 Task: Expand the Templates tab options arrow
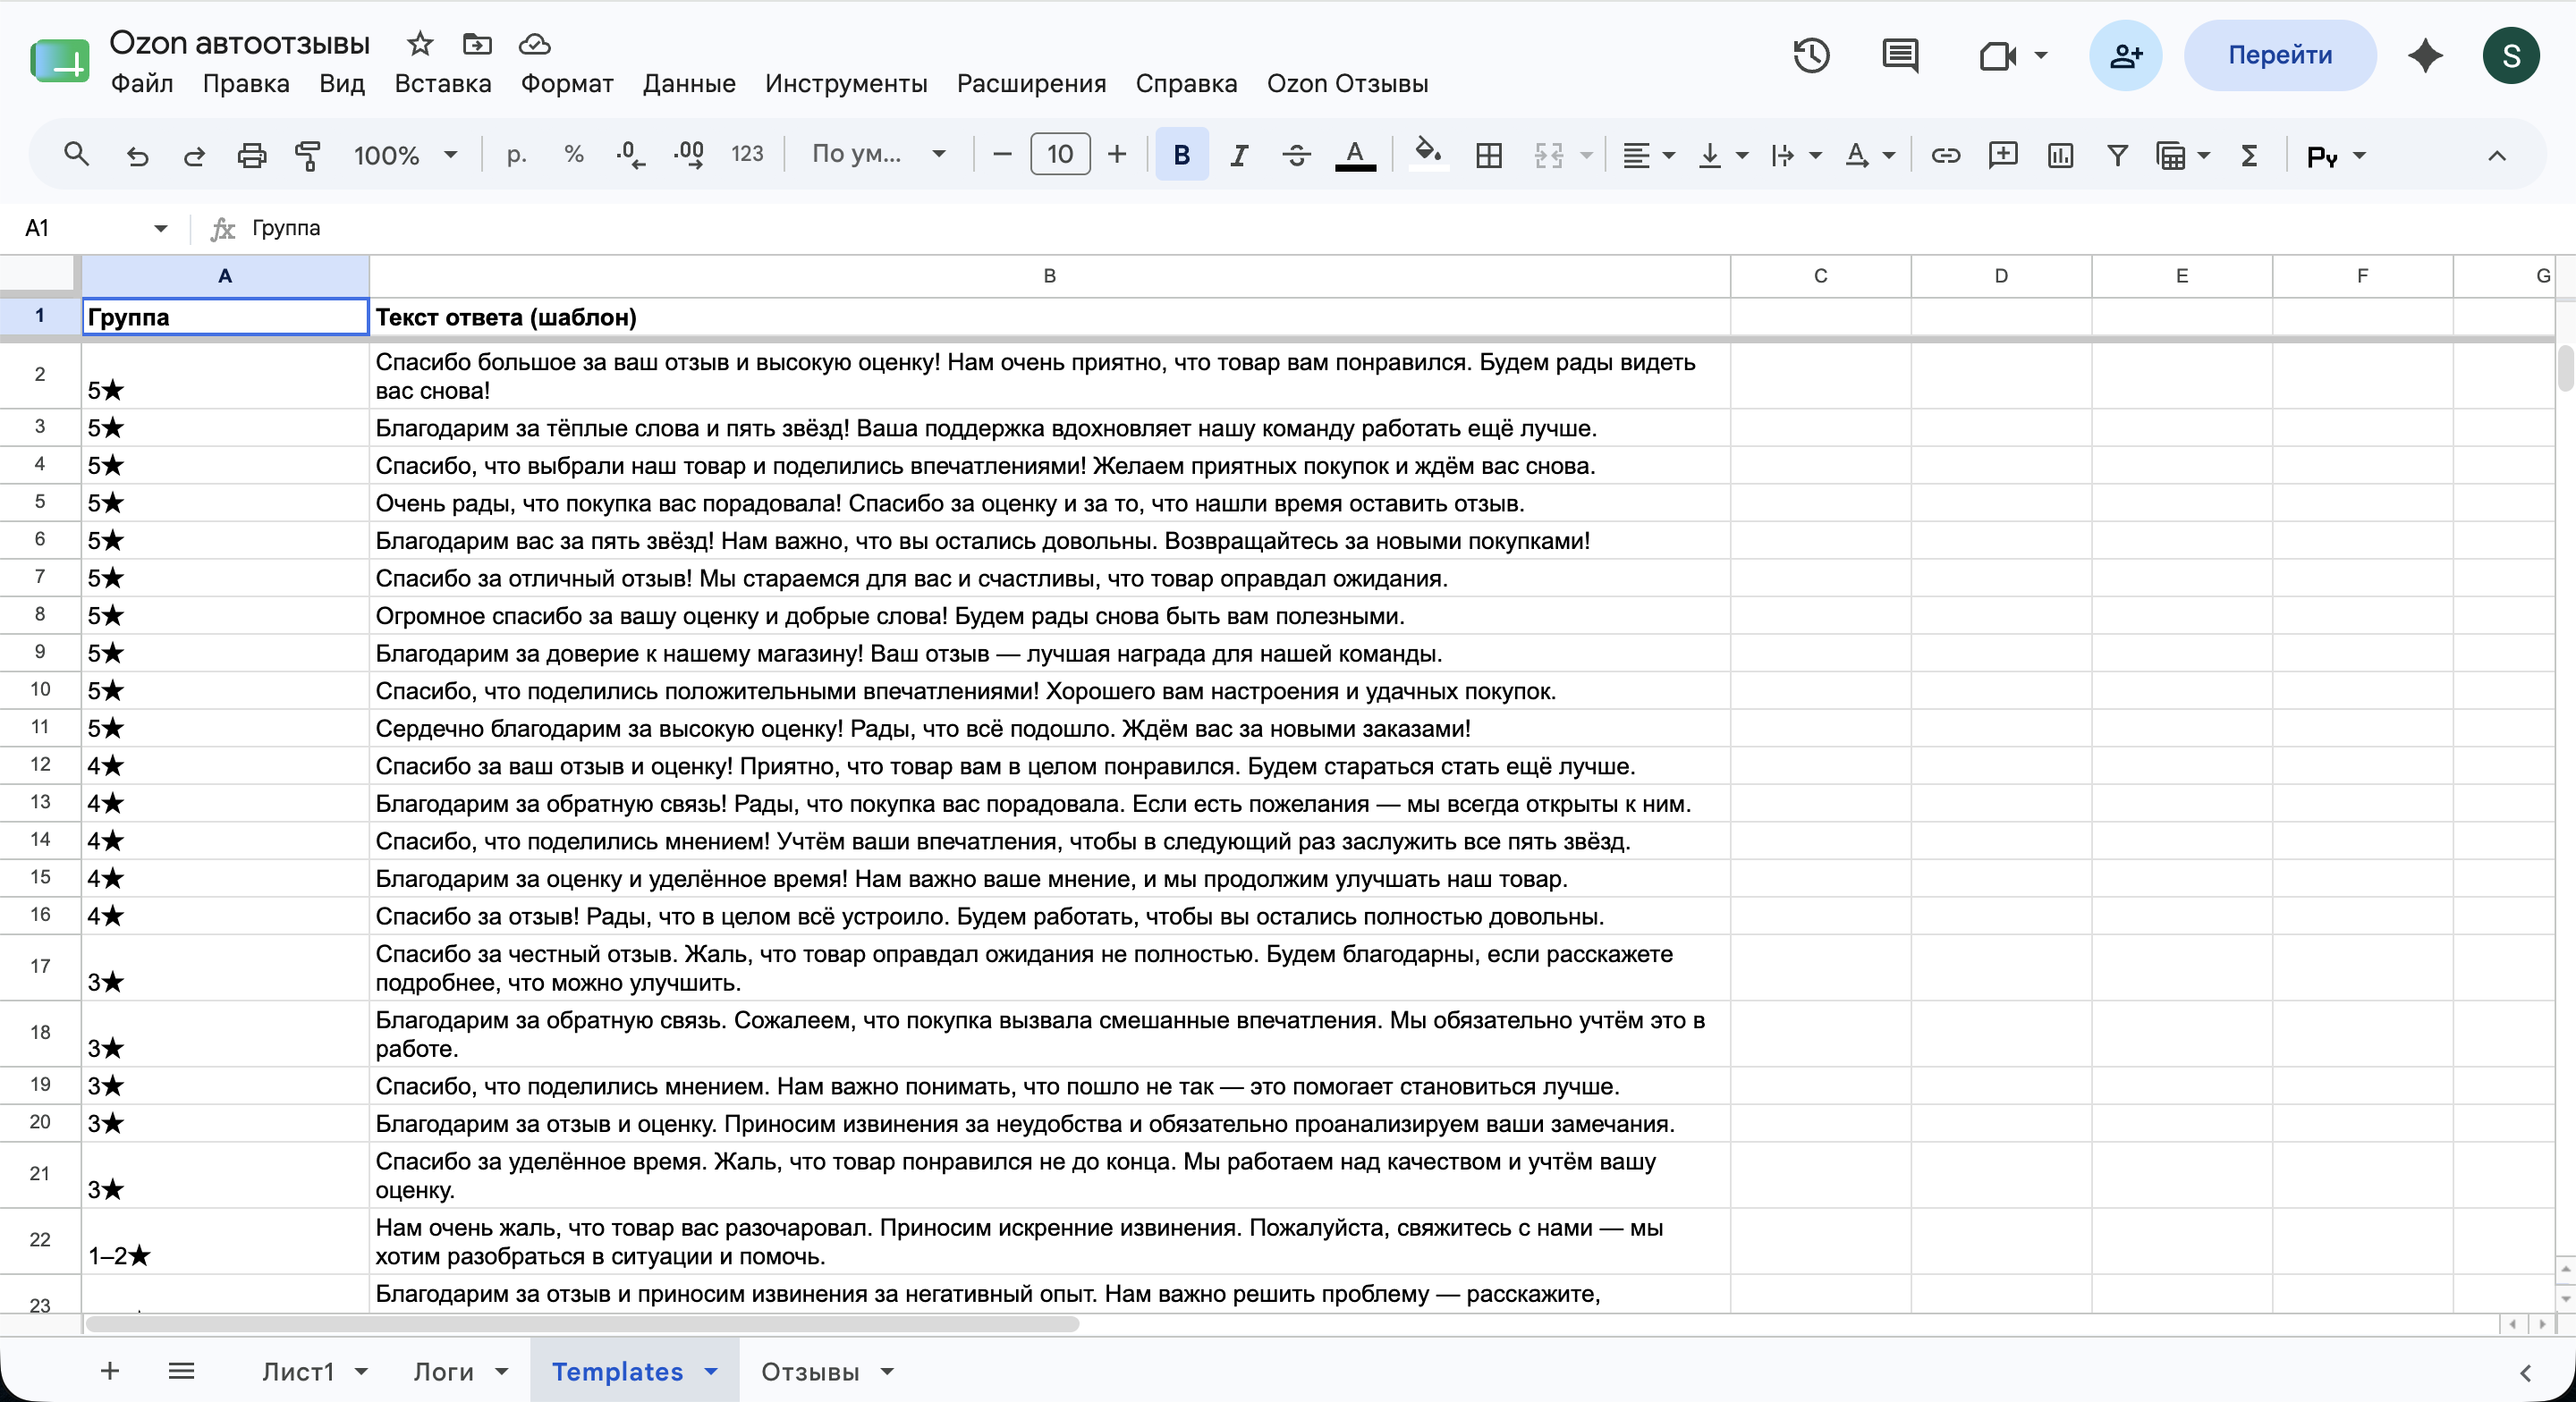(711, 1371)
